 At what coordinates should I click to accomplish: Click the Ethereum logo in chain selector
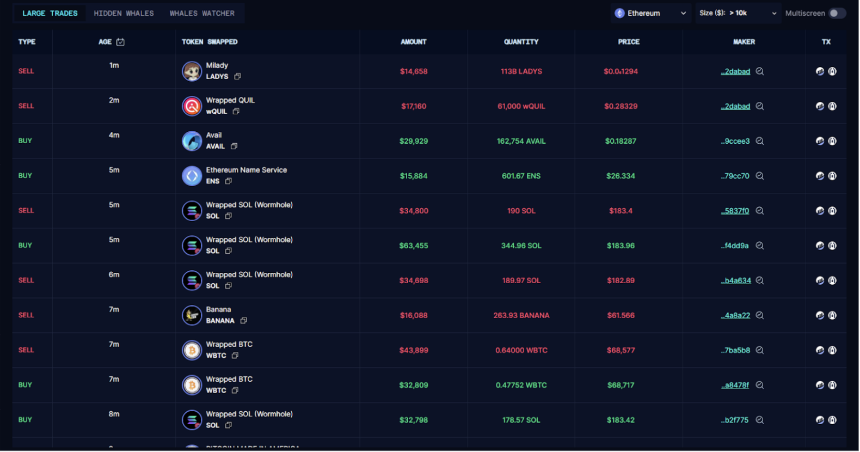620,13
